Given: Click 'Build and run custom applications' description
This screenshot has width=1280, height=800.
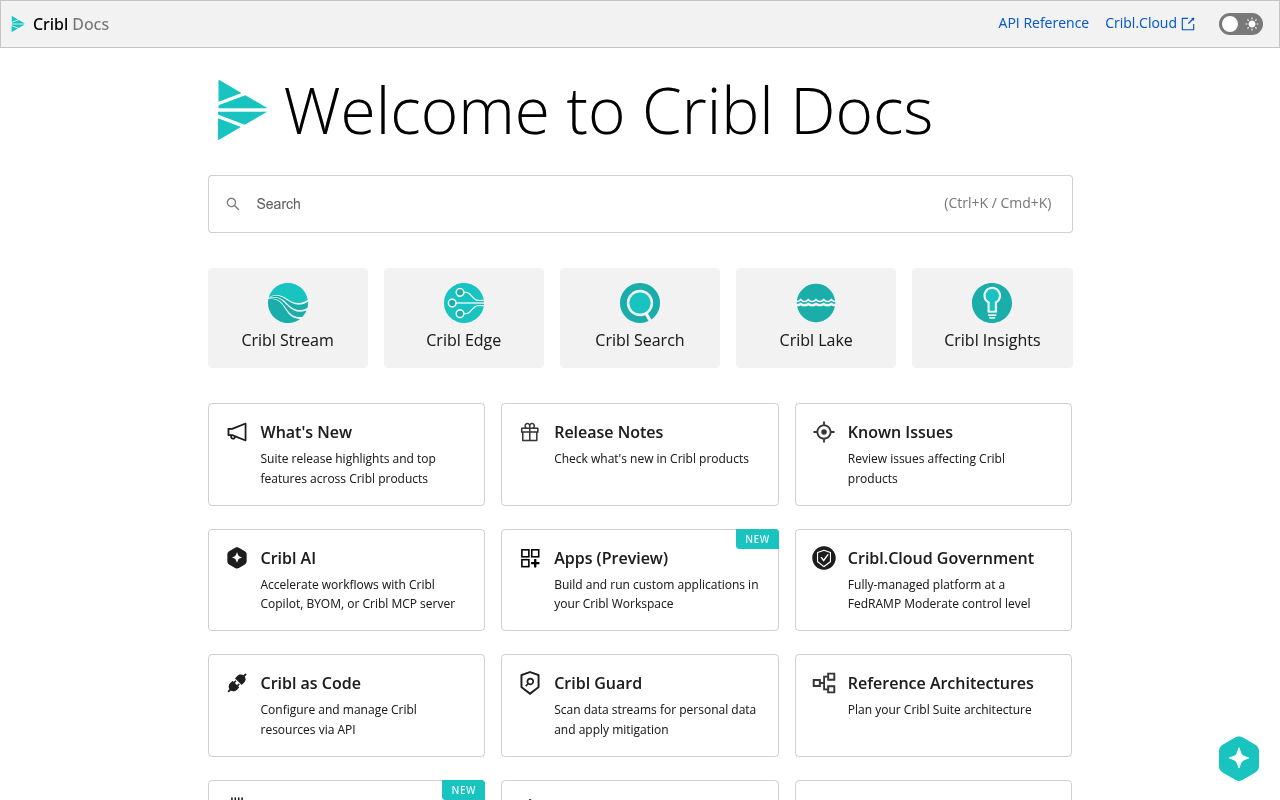Looking at the screenshot, I should coord(656,594).
